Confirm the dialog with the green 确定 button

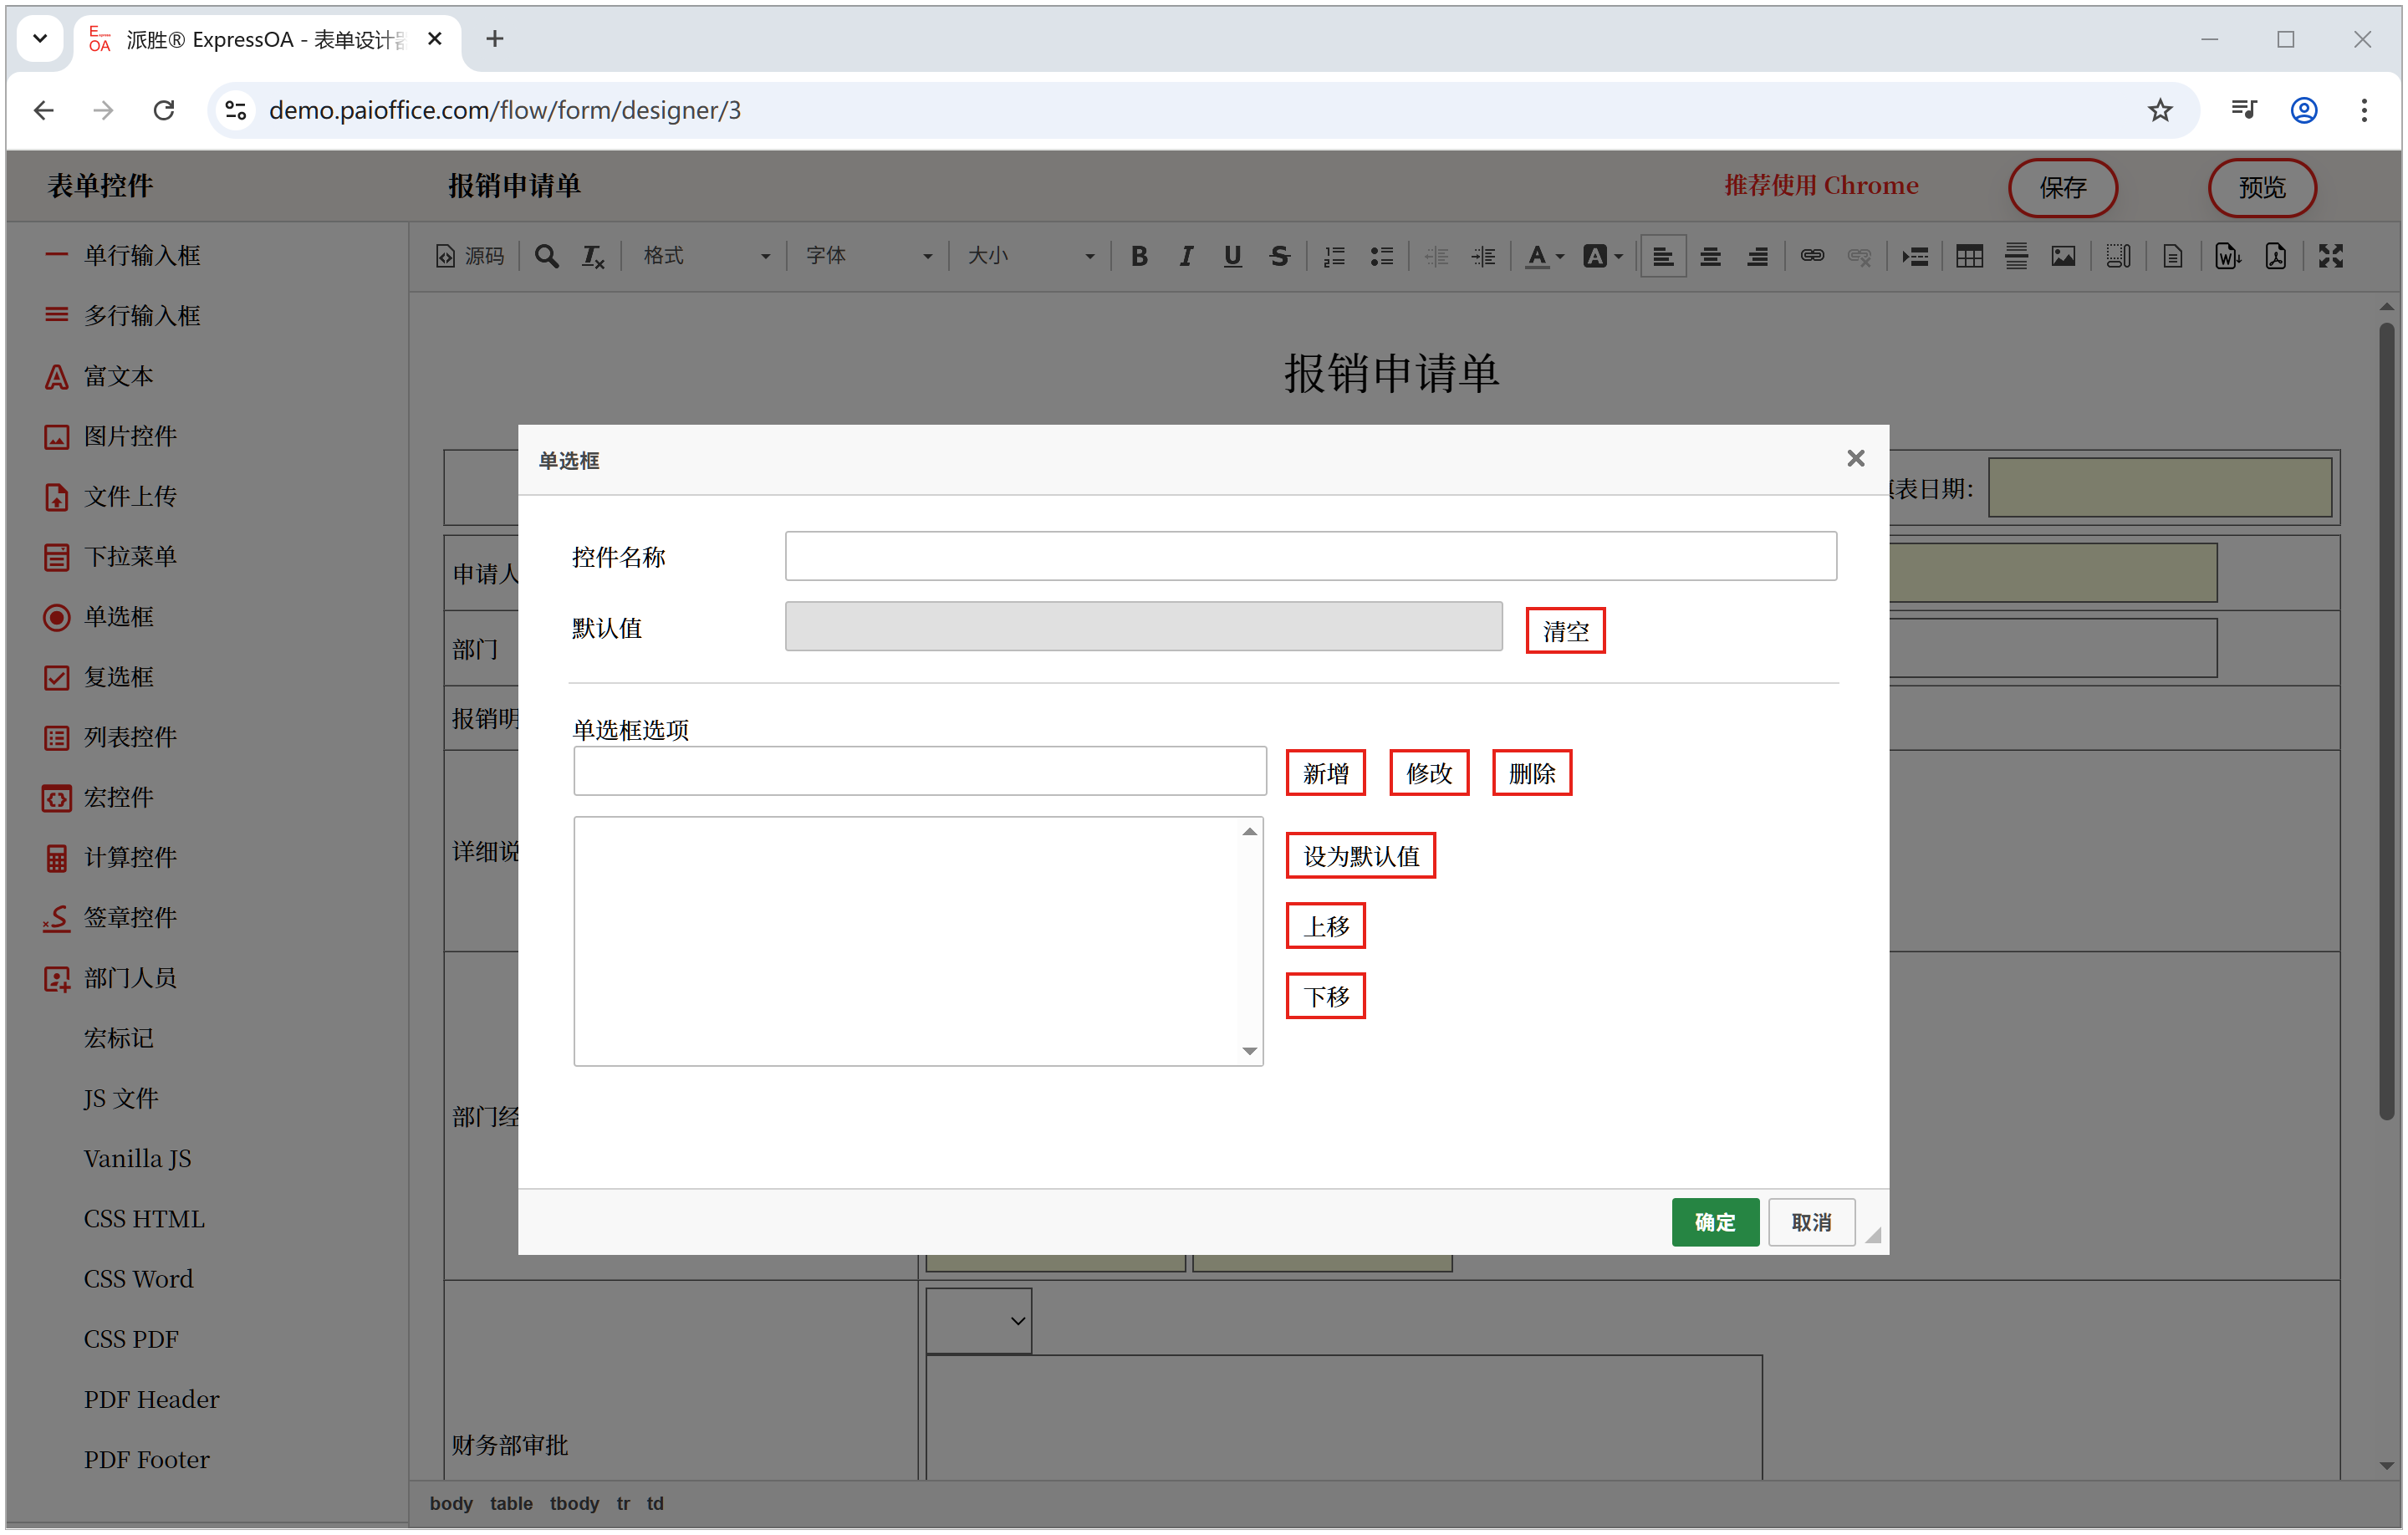coord(1714,1222)
